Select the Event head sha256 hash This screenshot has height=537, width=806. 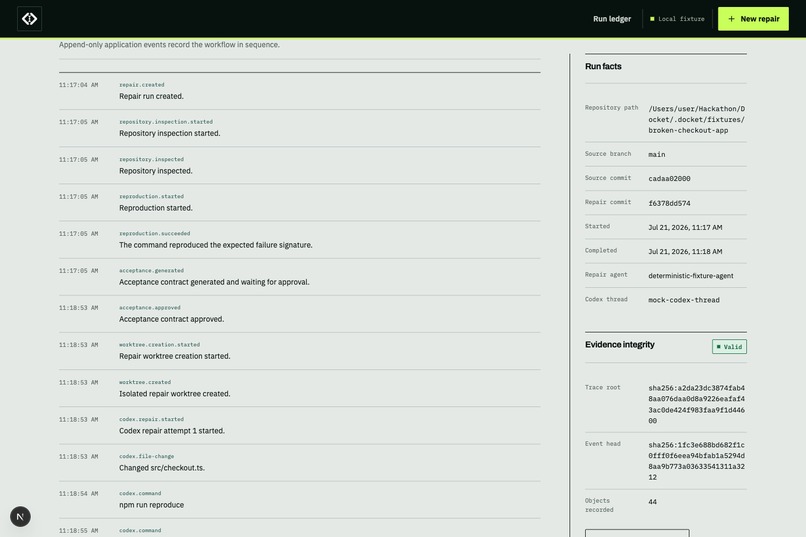[697, 461]
